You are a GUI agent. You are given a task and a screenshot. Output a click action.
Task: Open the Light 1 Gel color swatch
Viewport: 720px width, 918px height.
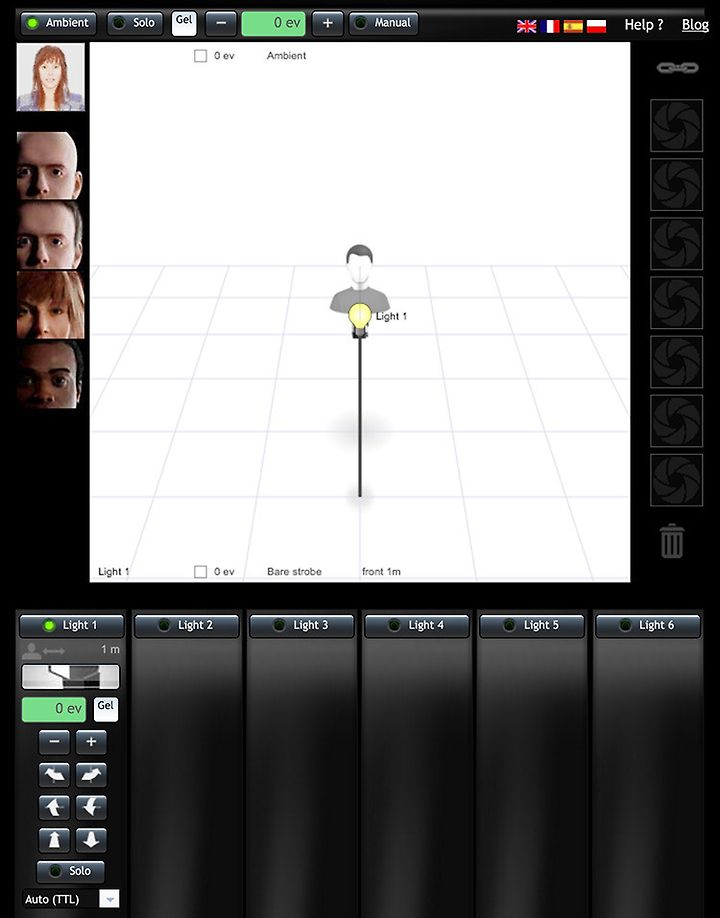point(106,709)
